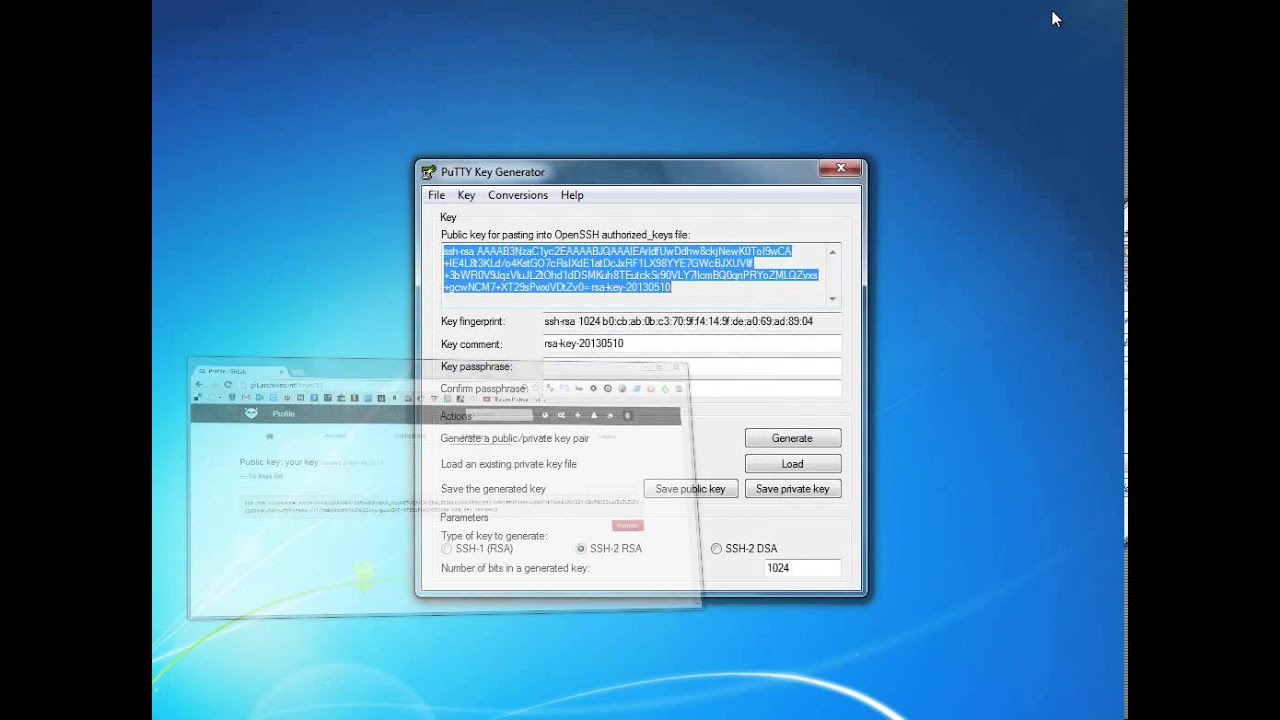The height and width of the screenshot is (720, 1280).
Task: Click the Key passphrase field
Action: [691, 367]
